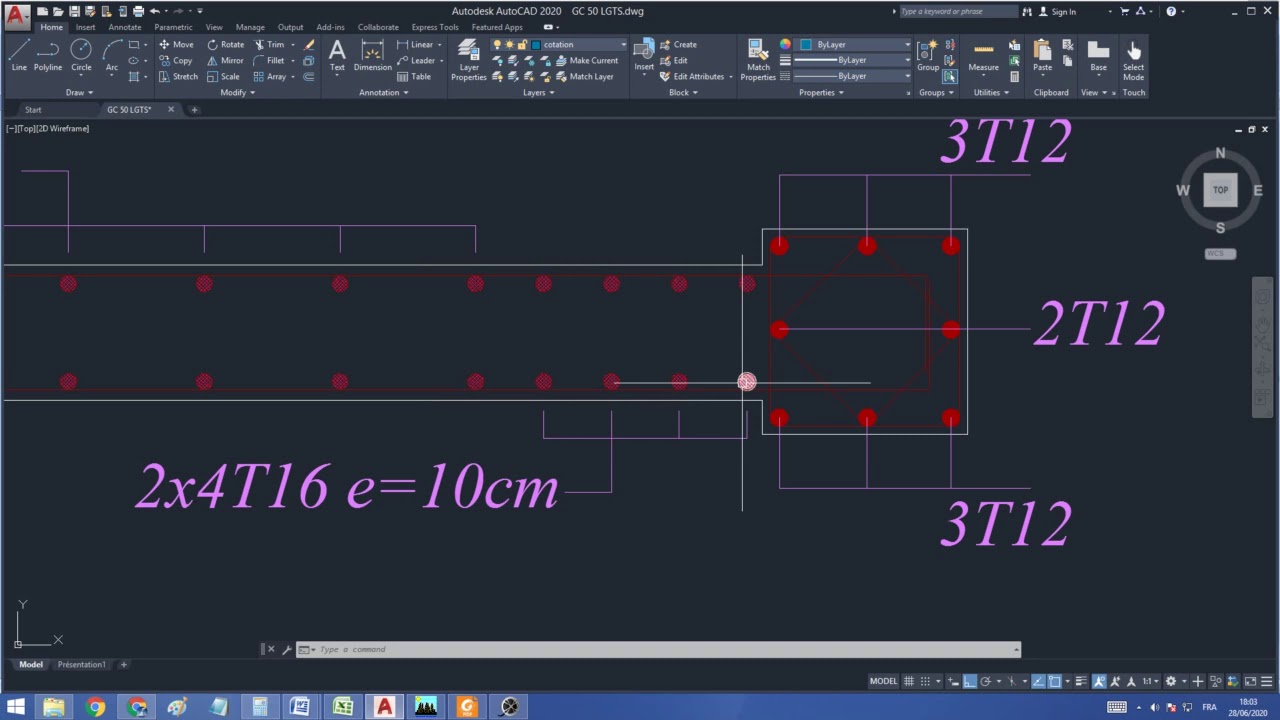Expand the Utilities panel

pyautogui.click(x=991, y=92)
